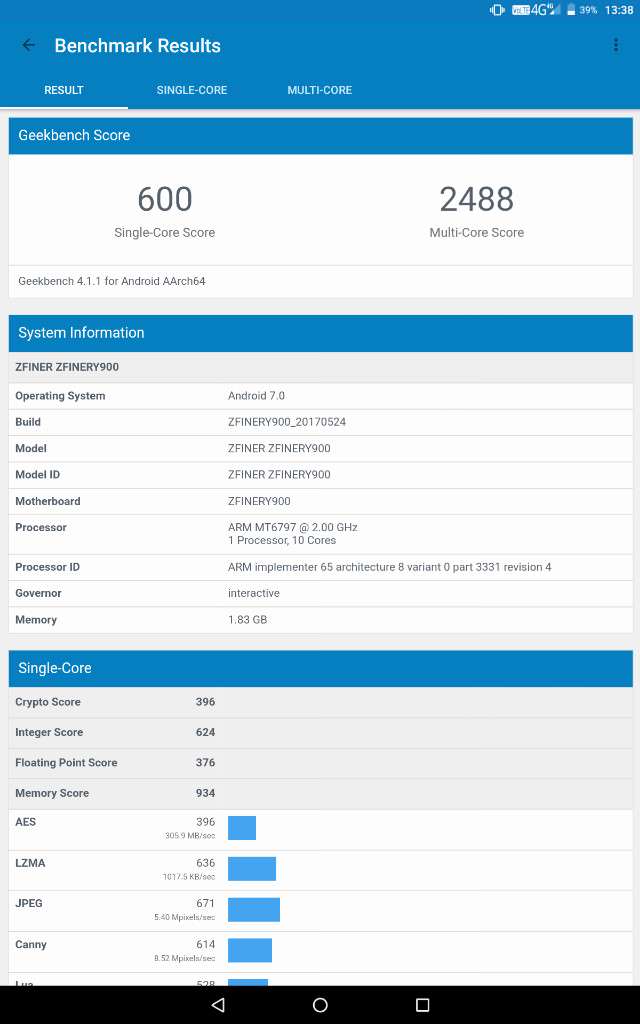
Task: Tap the JPEG score 671
Action: (205, 904)
